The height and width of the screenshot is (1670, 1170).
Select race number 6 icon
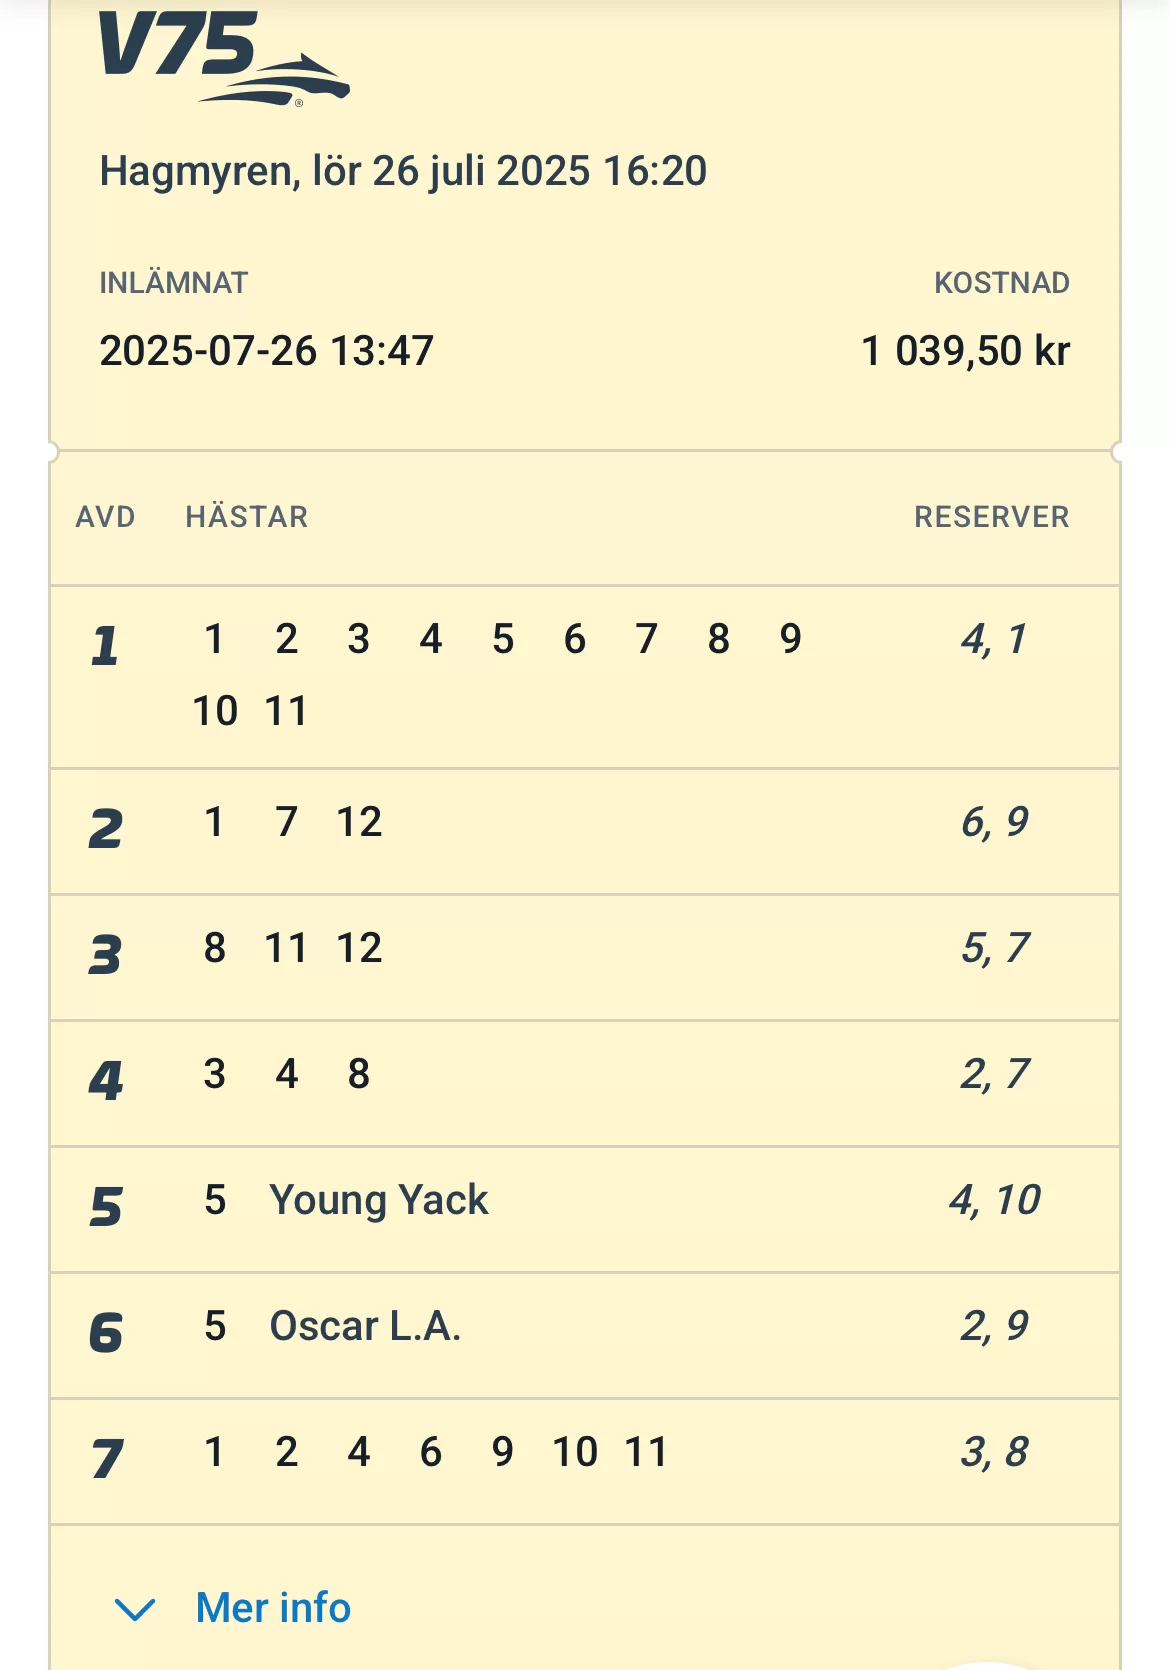105,1333
